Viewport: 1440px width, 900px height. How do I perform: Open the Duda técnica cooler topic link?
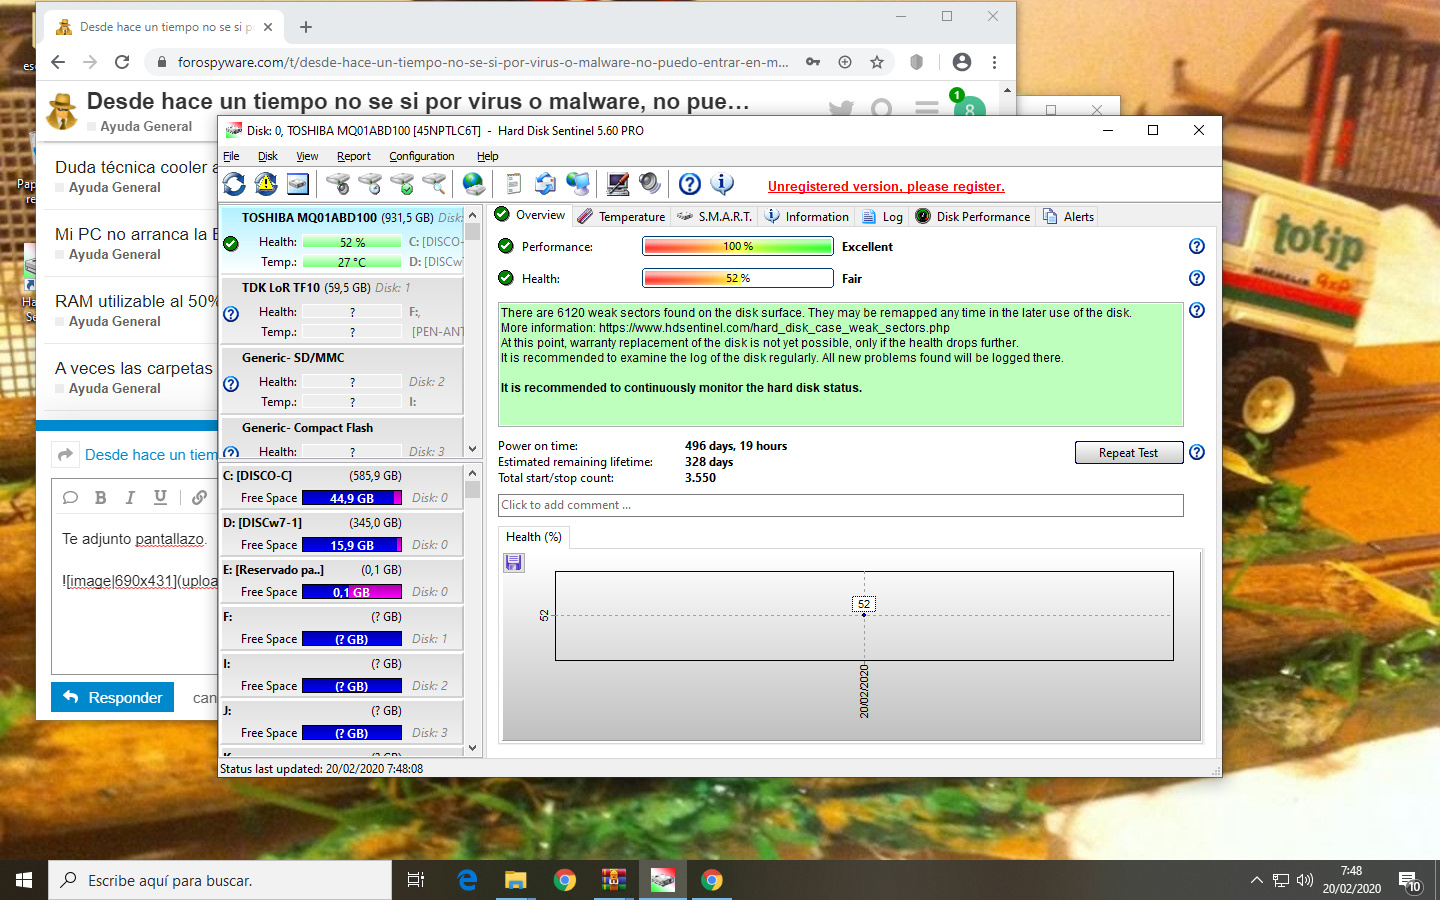(136, 167)
